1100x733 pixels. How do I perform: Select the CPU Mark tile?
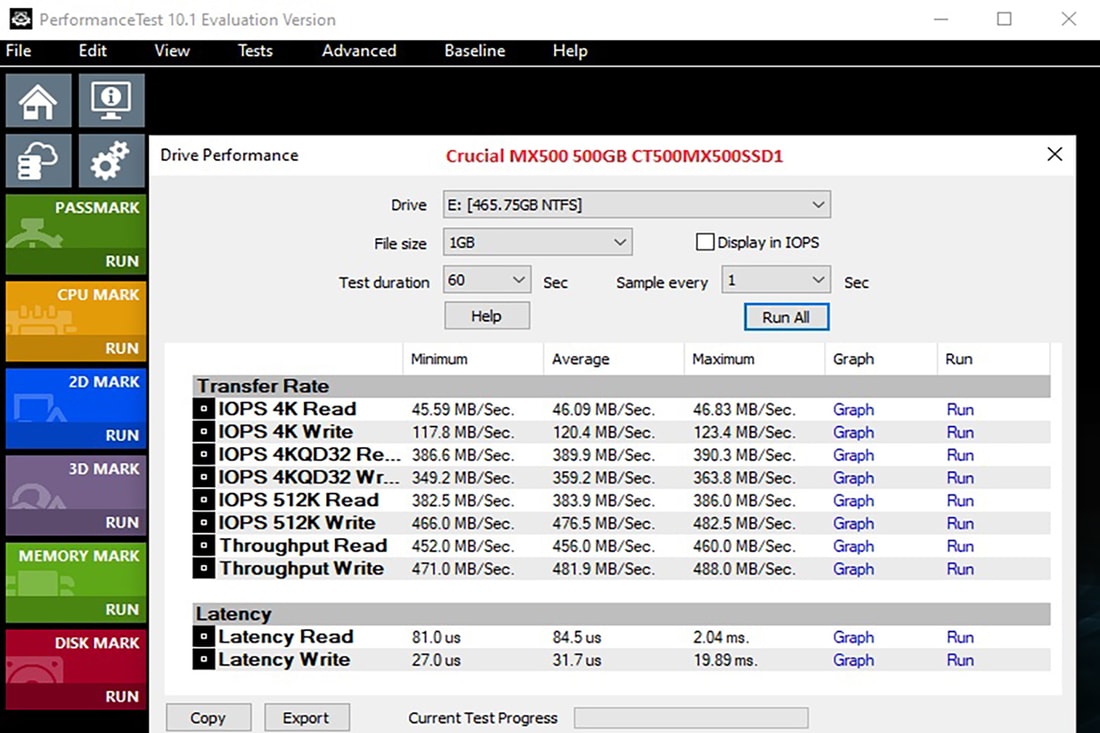[x=76, y=321]
